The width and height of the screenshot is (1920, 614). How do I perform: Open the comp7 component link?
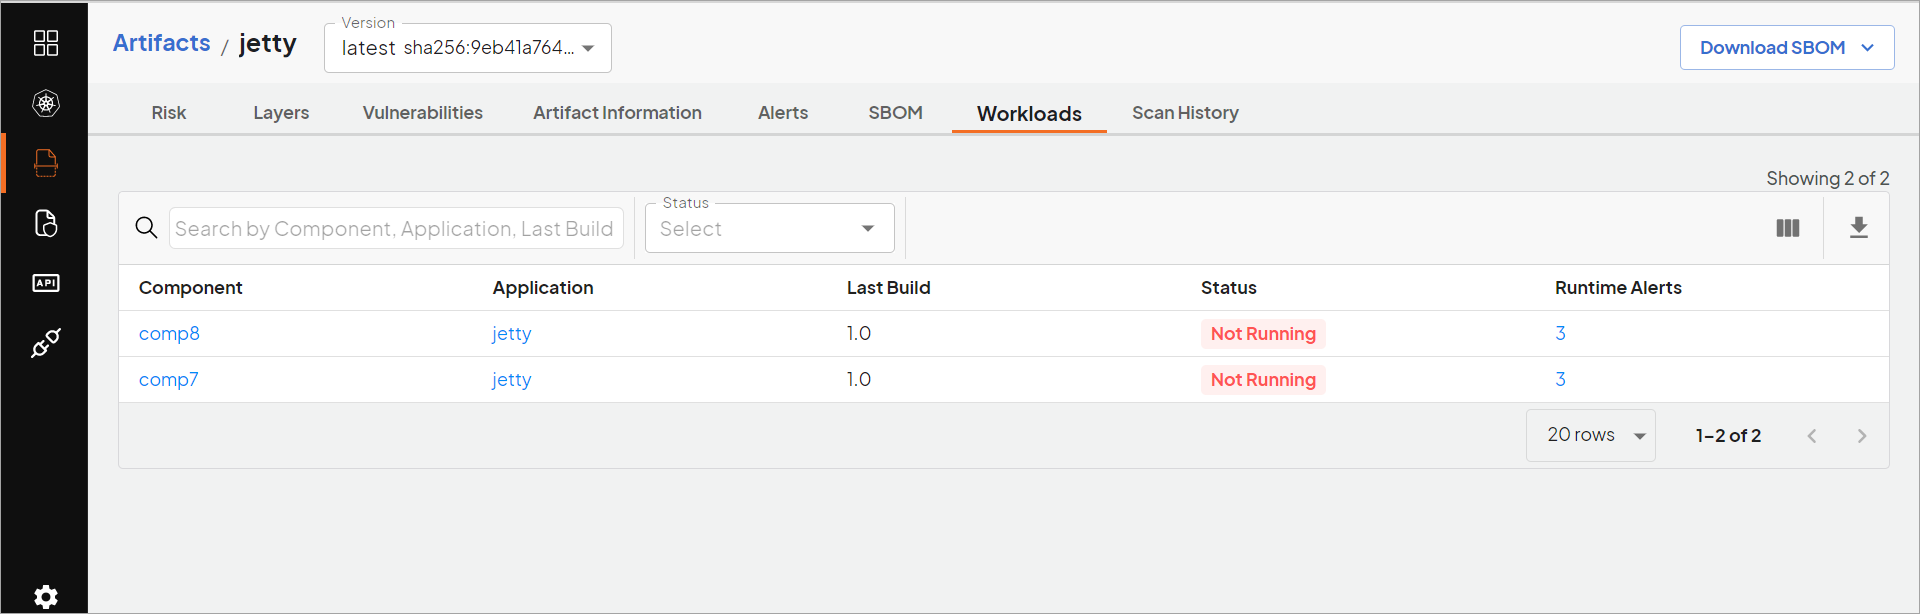(x=169, y=380)
